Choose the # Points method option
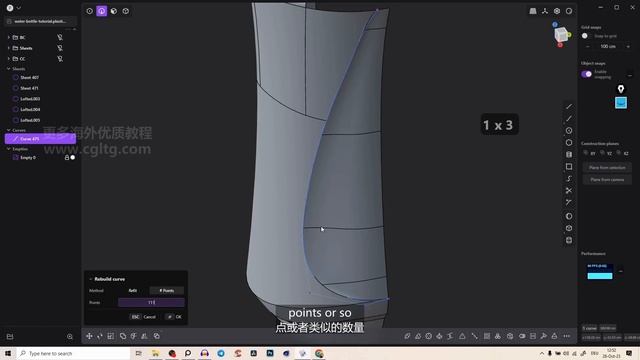640x360 pixels. coord(167,290)
